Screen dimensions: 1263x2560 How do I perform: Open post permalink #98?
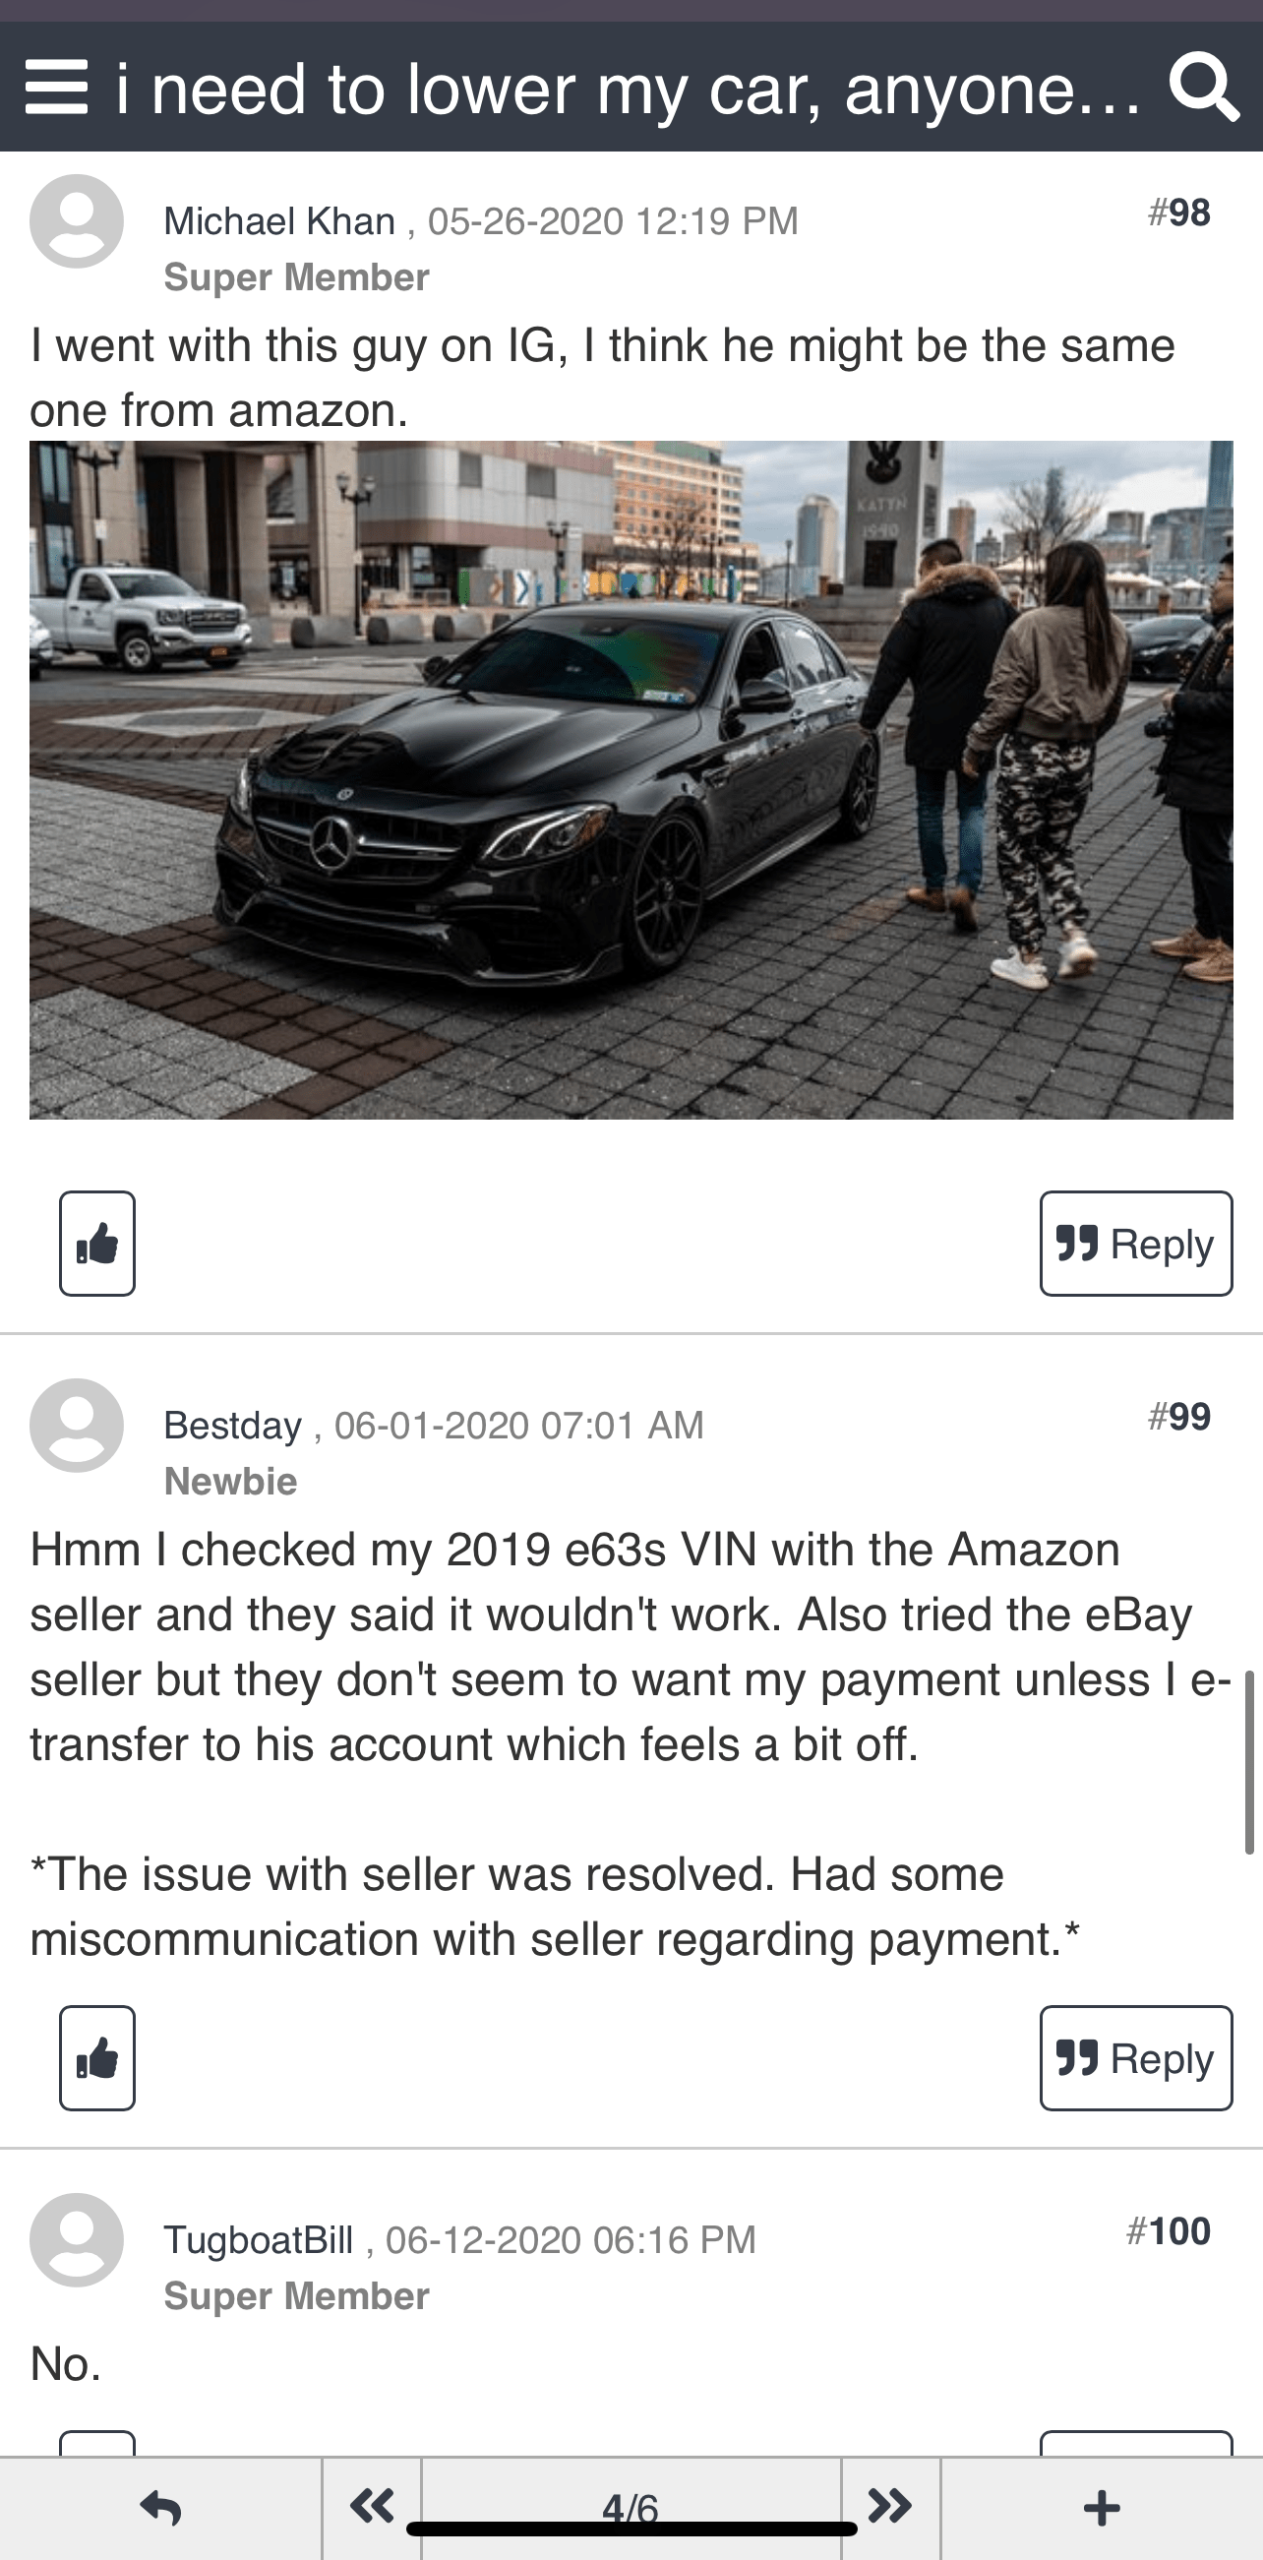(x=1179, y=213)
